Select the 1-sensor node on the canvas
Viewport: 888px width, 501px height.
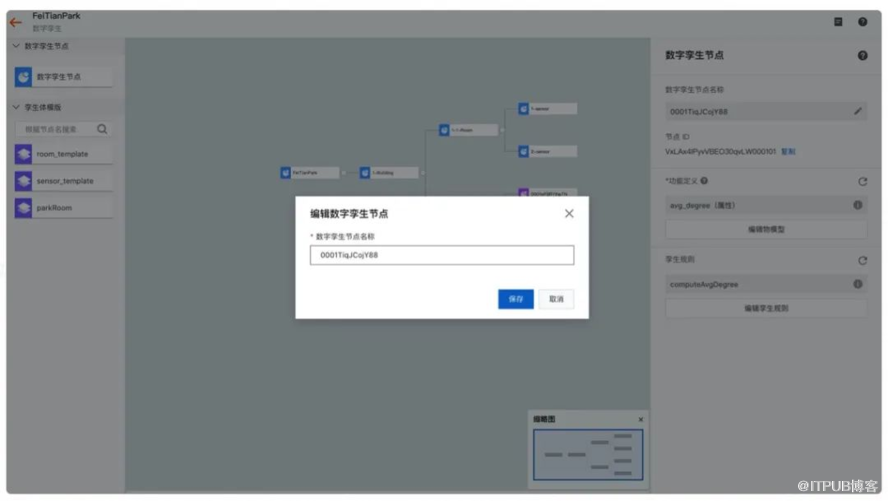pos(548,109)
